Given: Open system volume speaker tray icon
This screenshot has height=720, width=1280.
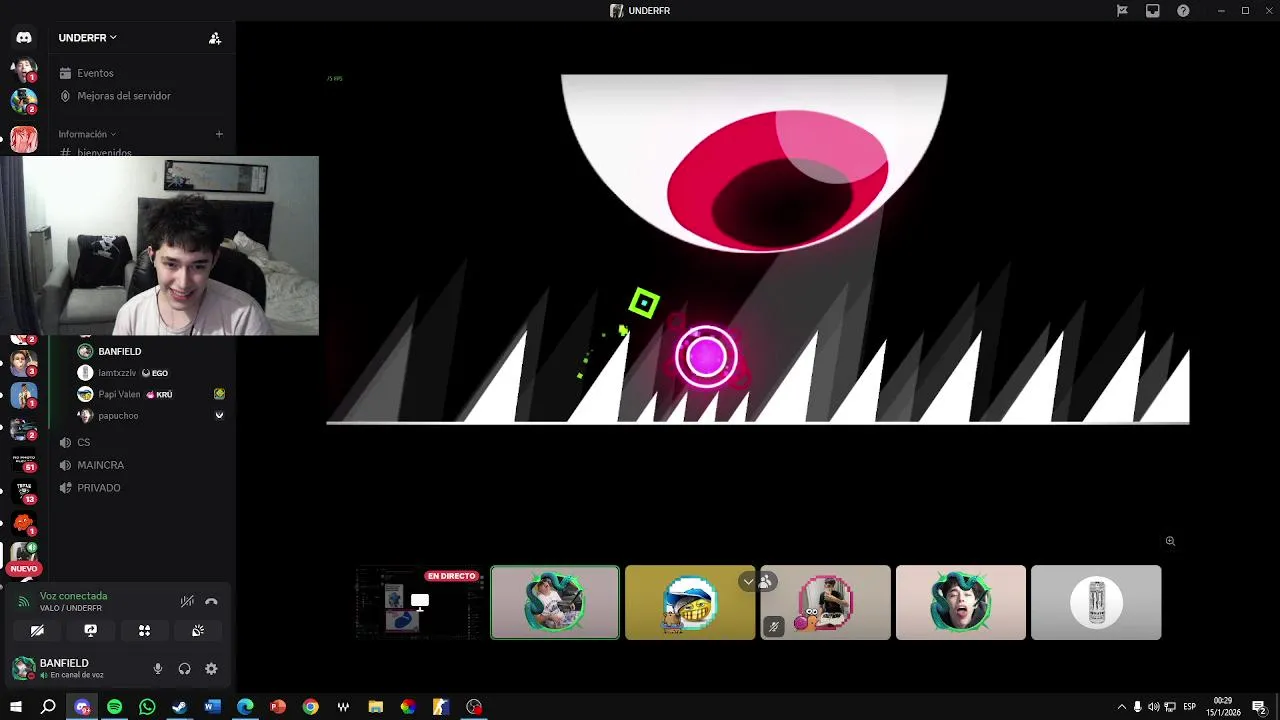Looking at the screenshot, I should (x=1153, y=707).
